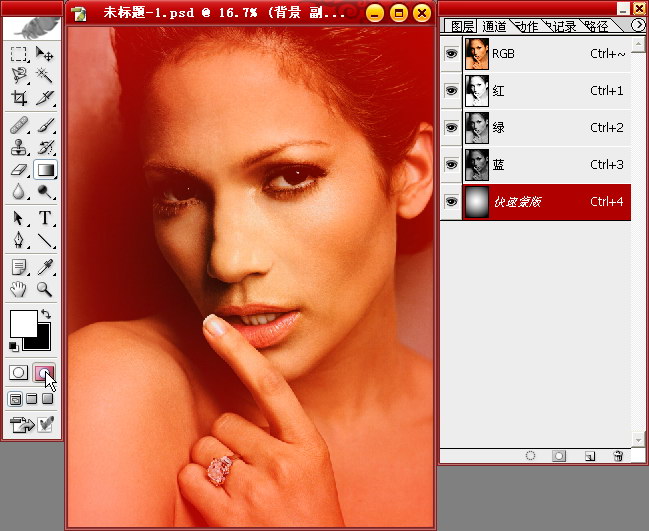
Task: Select the Pen tool
Action: 18,240
